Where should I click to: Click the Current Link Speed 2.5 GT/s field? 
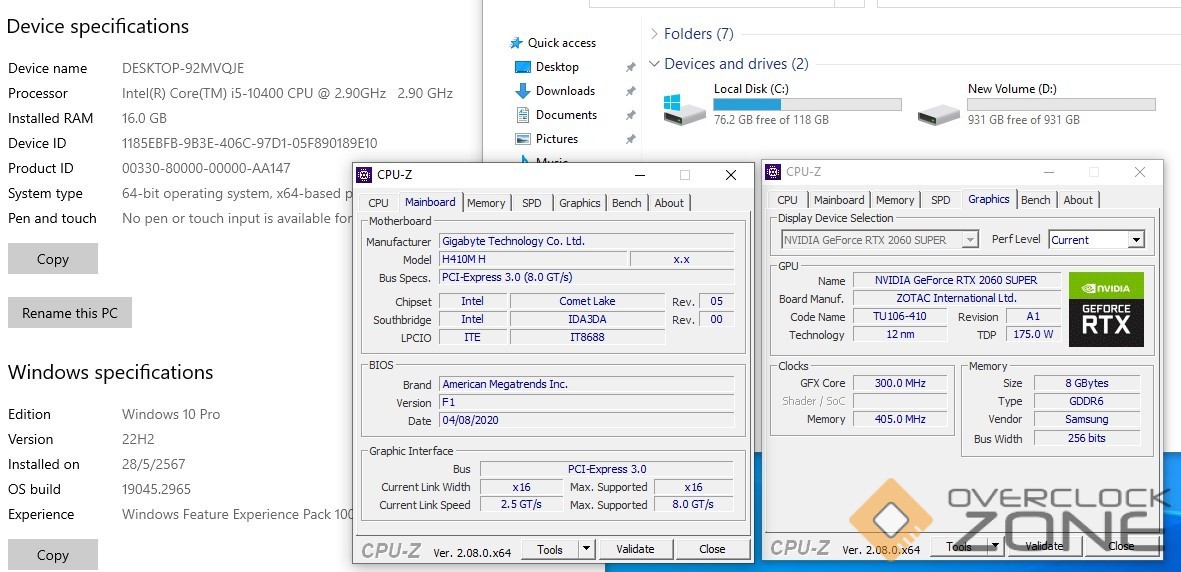coord(521,504)
